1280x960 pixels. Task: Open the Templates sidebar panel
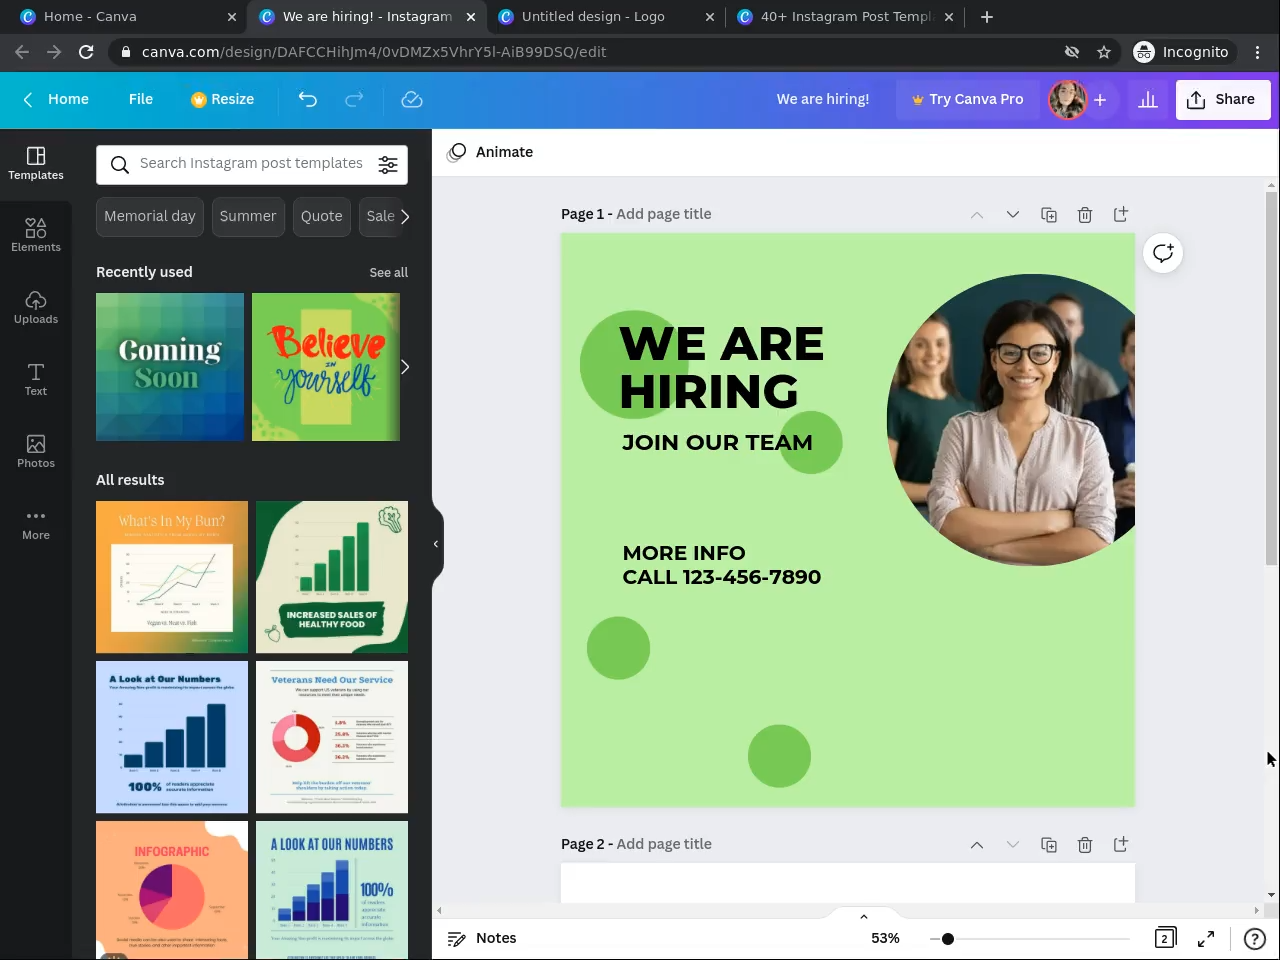point(36,163)
